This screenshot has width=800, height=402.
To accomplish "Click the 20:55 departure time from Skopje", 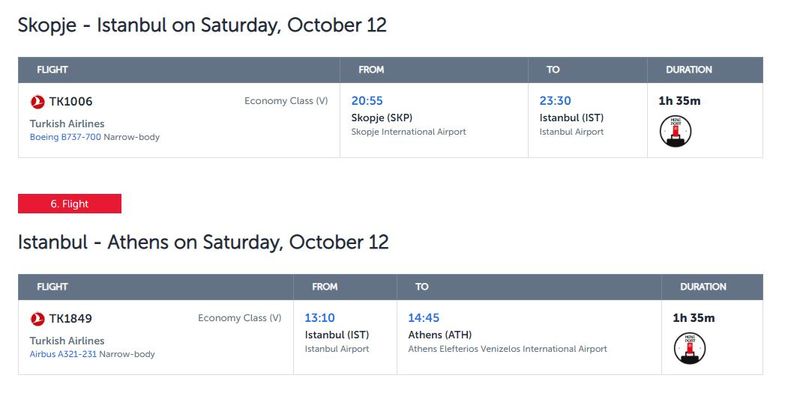I will (367, 100).
